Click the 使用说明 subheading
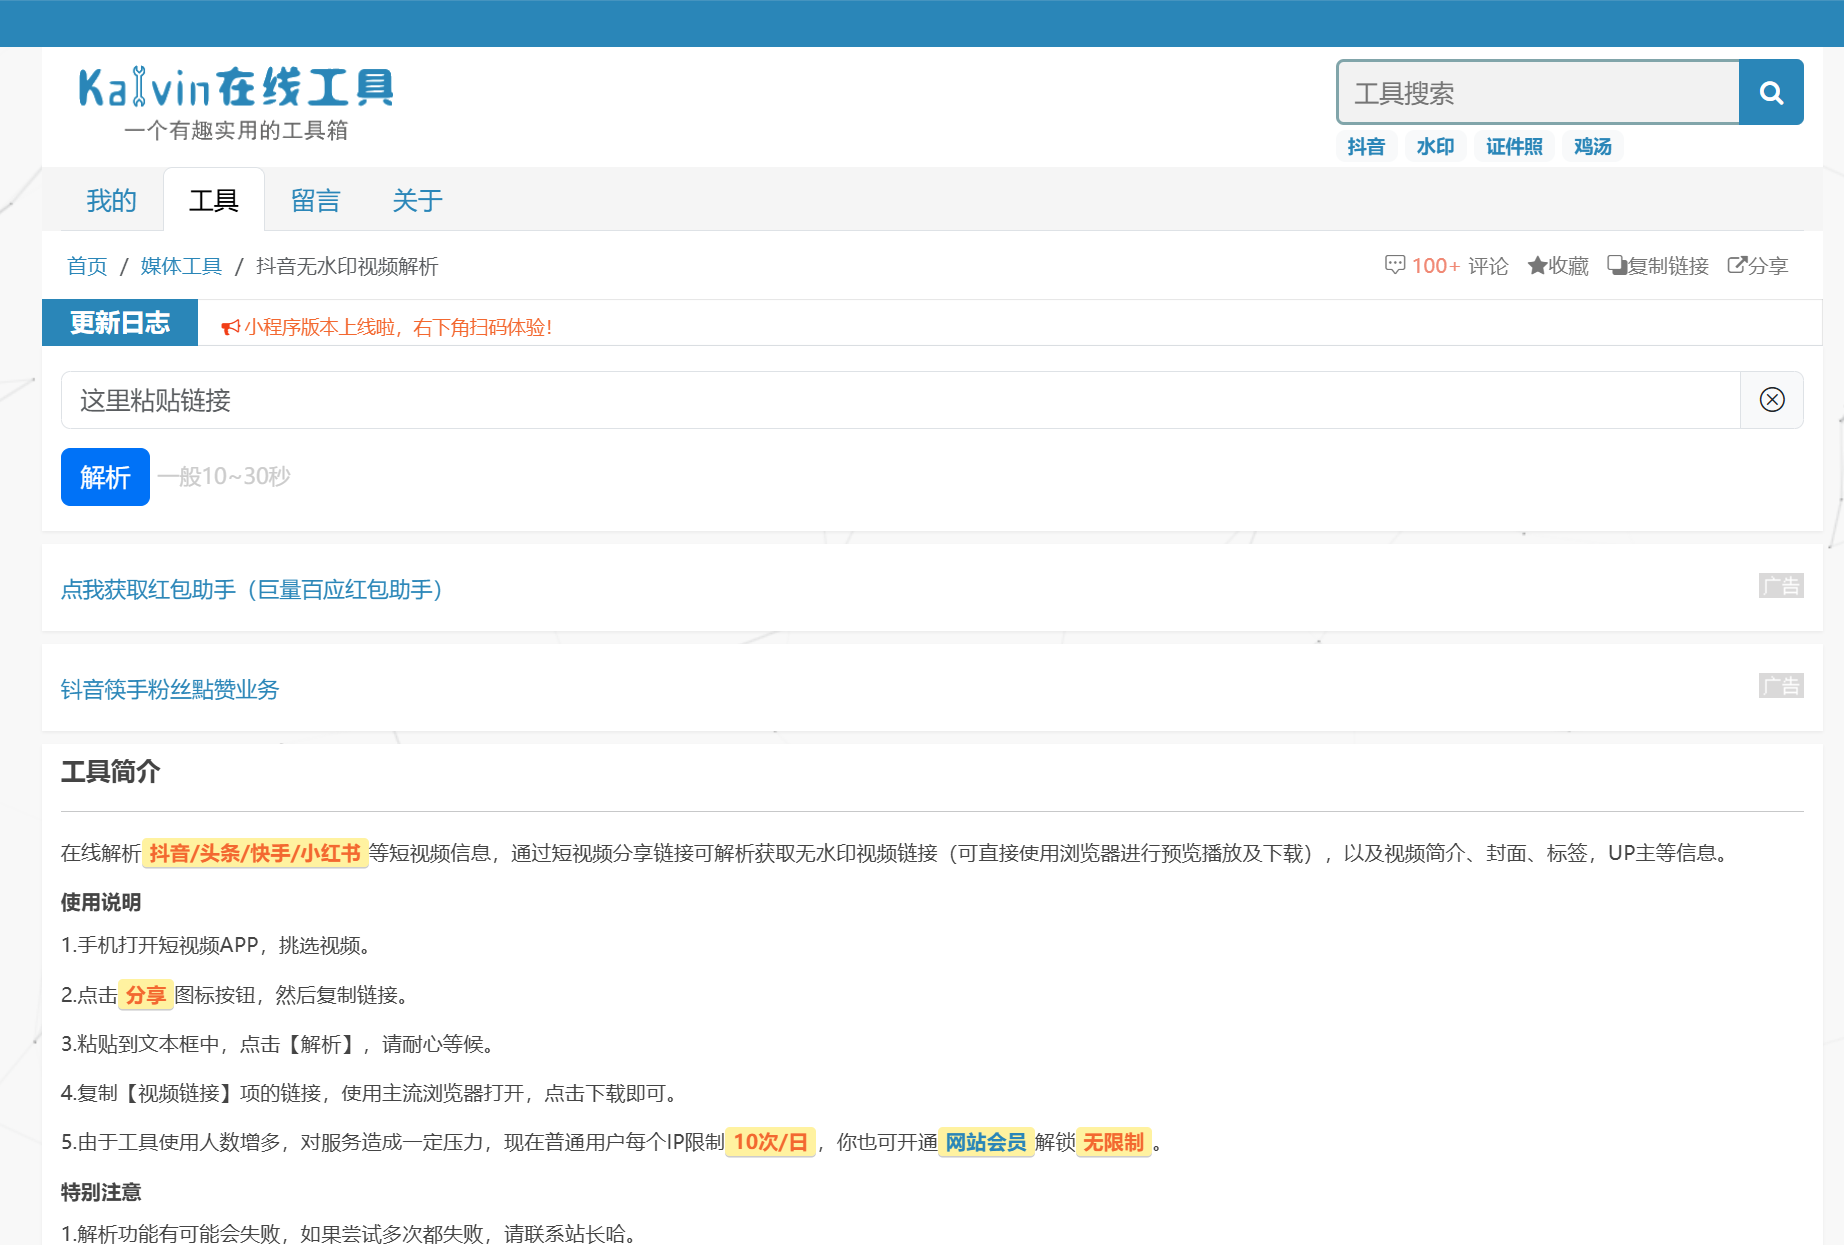1844x1245 pixels. [101, 902]
